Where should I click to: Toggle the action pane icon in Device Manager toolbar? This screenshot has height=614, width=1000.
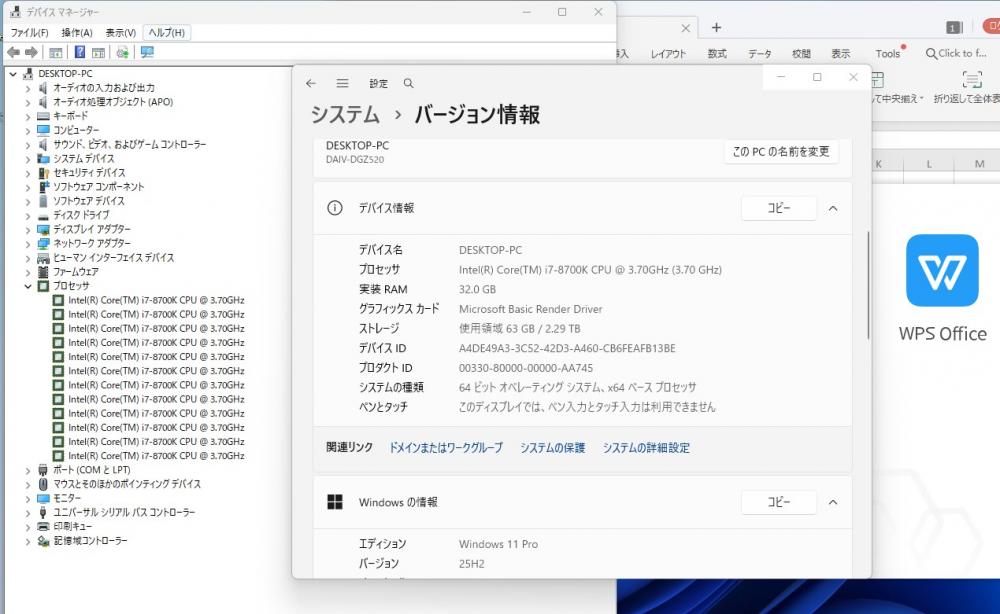point(98,52)
